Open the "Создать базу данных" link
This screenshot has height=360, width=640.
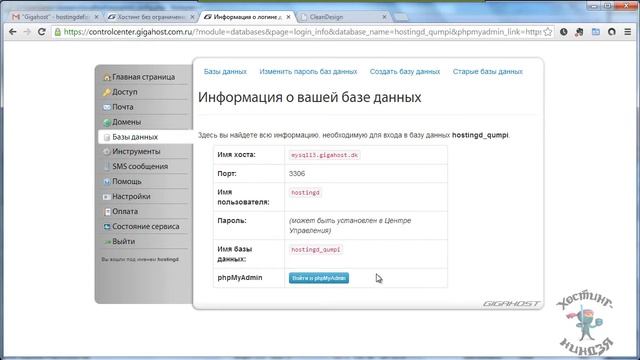coord(405,71)
